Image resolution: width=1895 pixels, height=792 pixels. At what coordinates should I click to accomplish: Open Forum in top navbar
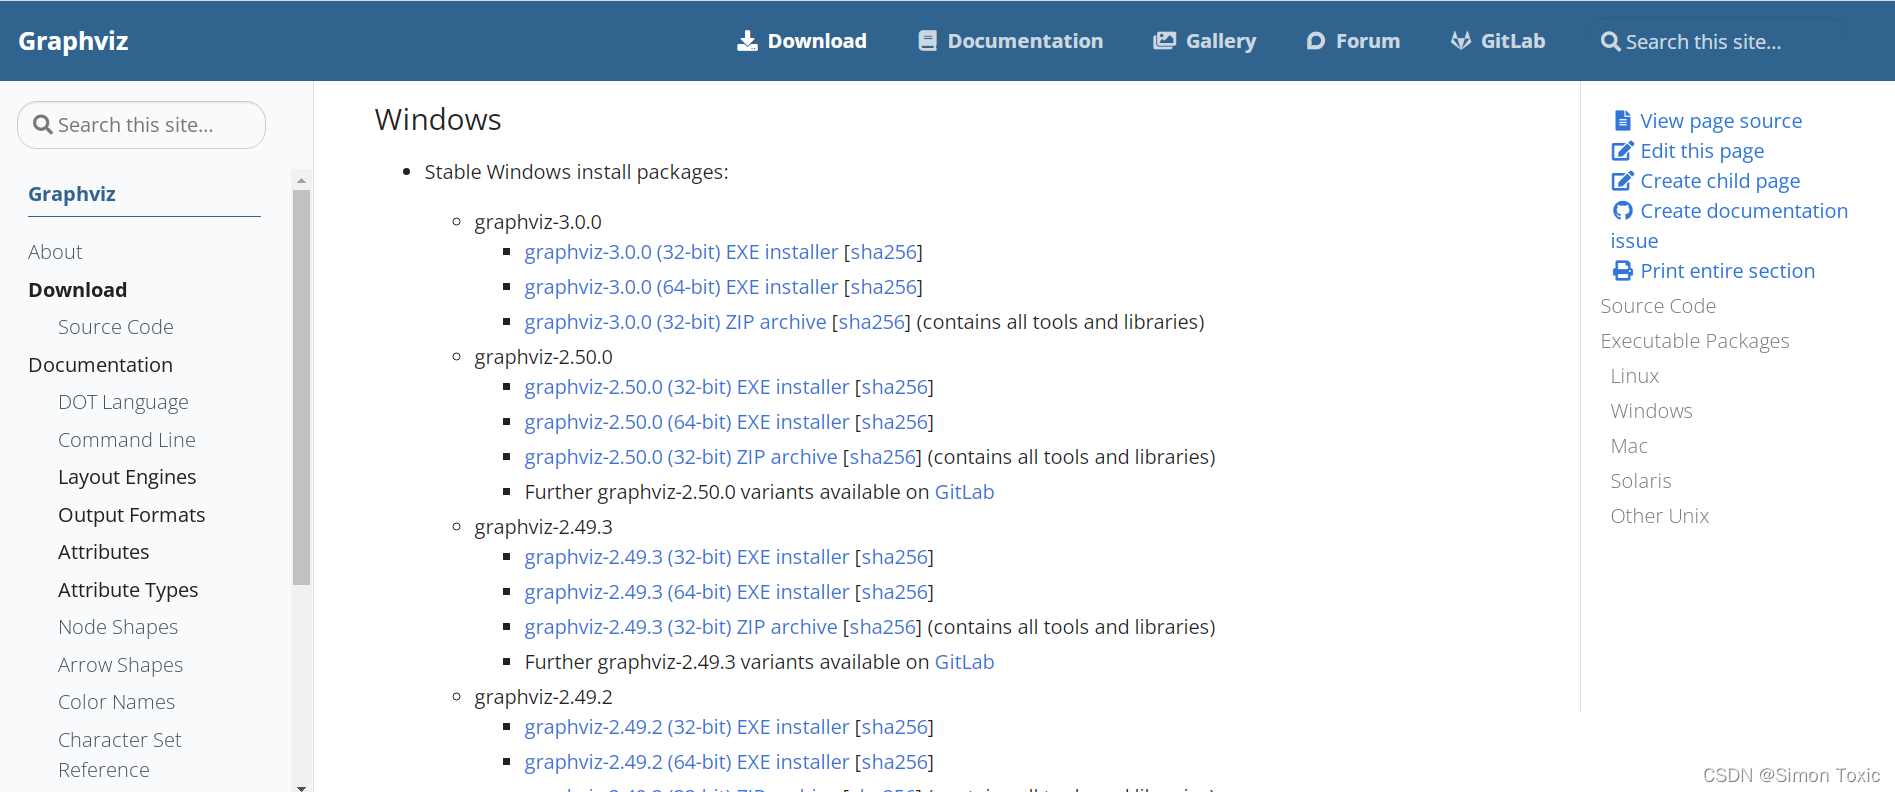[1353, 41]
